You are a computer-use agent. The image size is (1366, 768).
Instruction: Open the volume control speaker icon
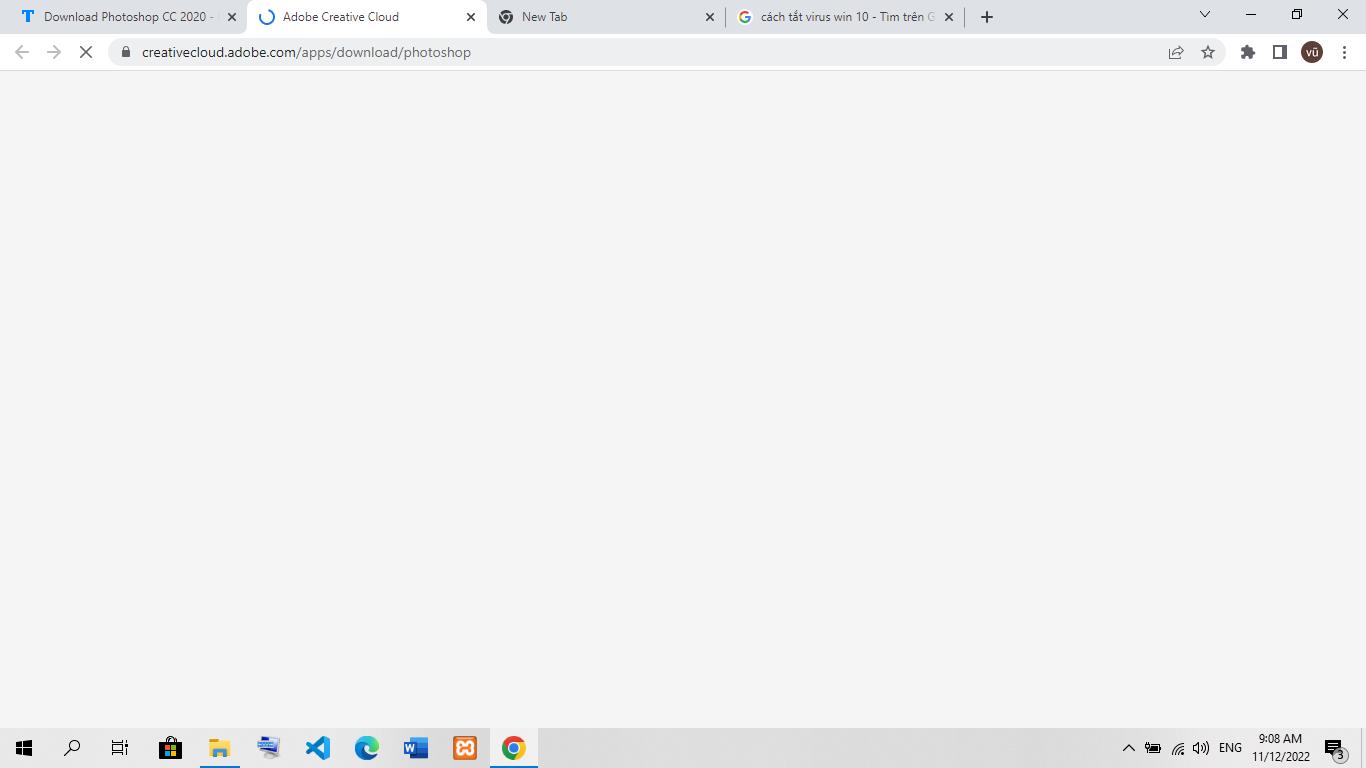[1201, 748]
